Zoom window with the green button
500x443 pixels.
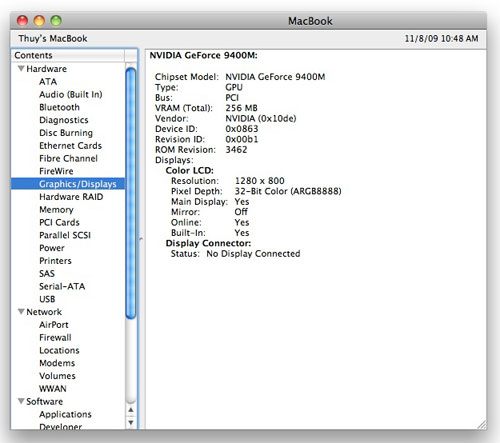56,21
